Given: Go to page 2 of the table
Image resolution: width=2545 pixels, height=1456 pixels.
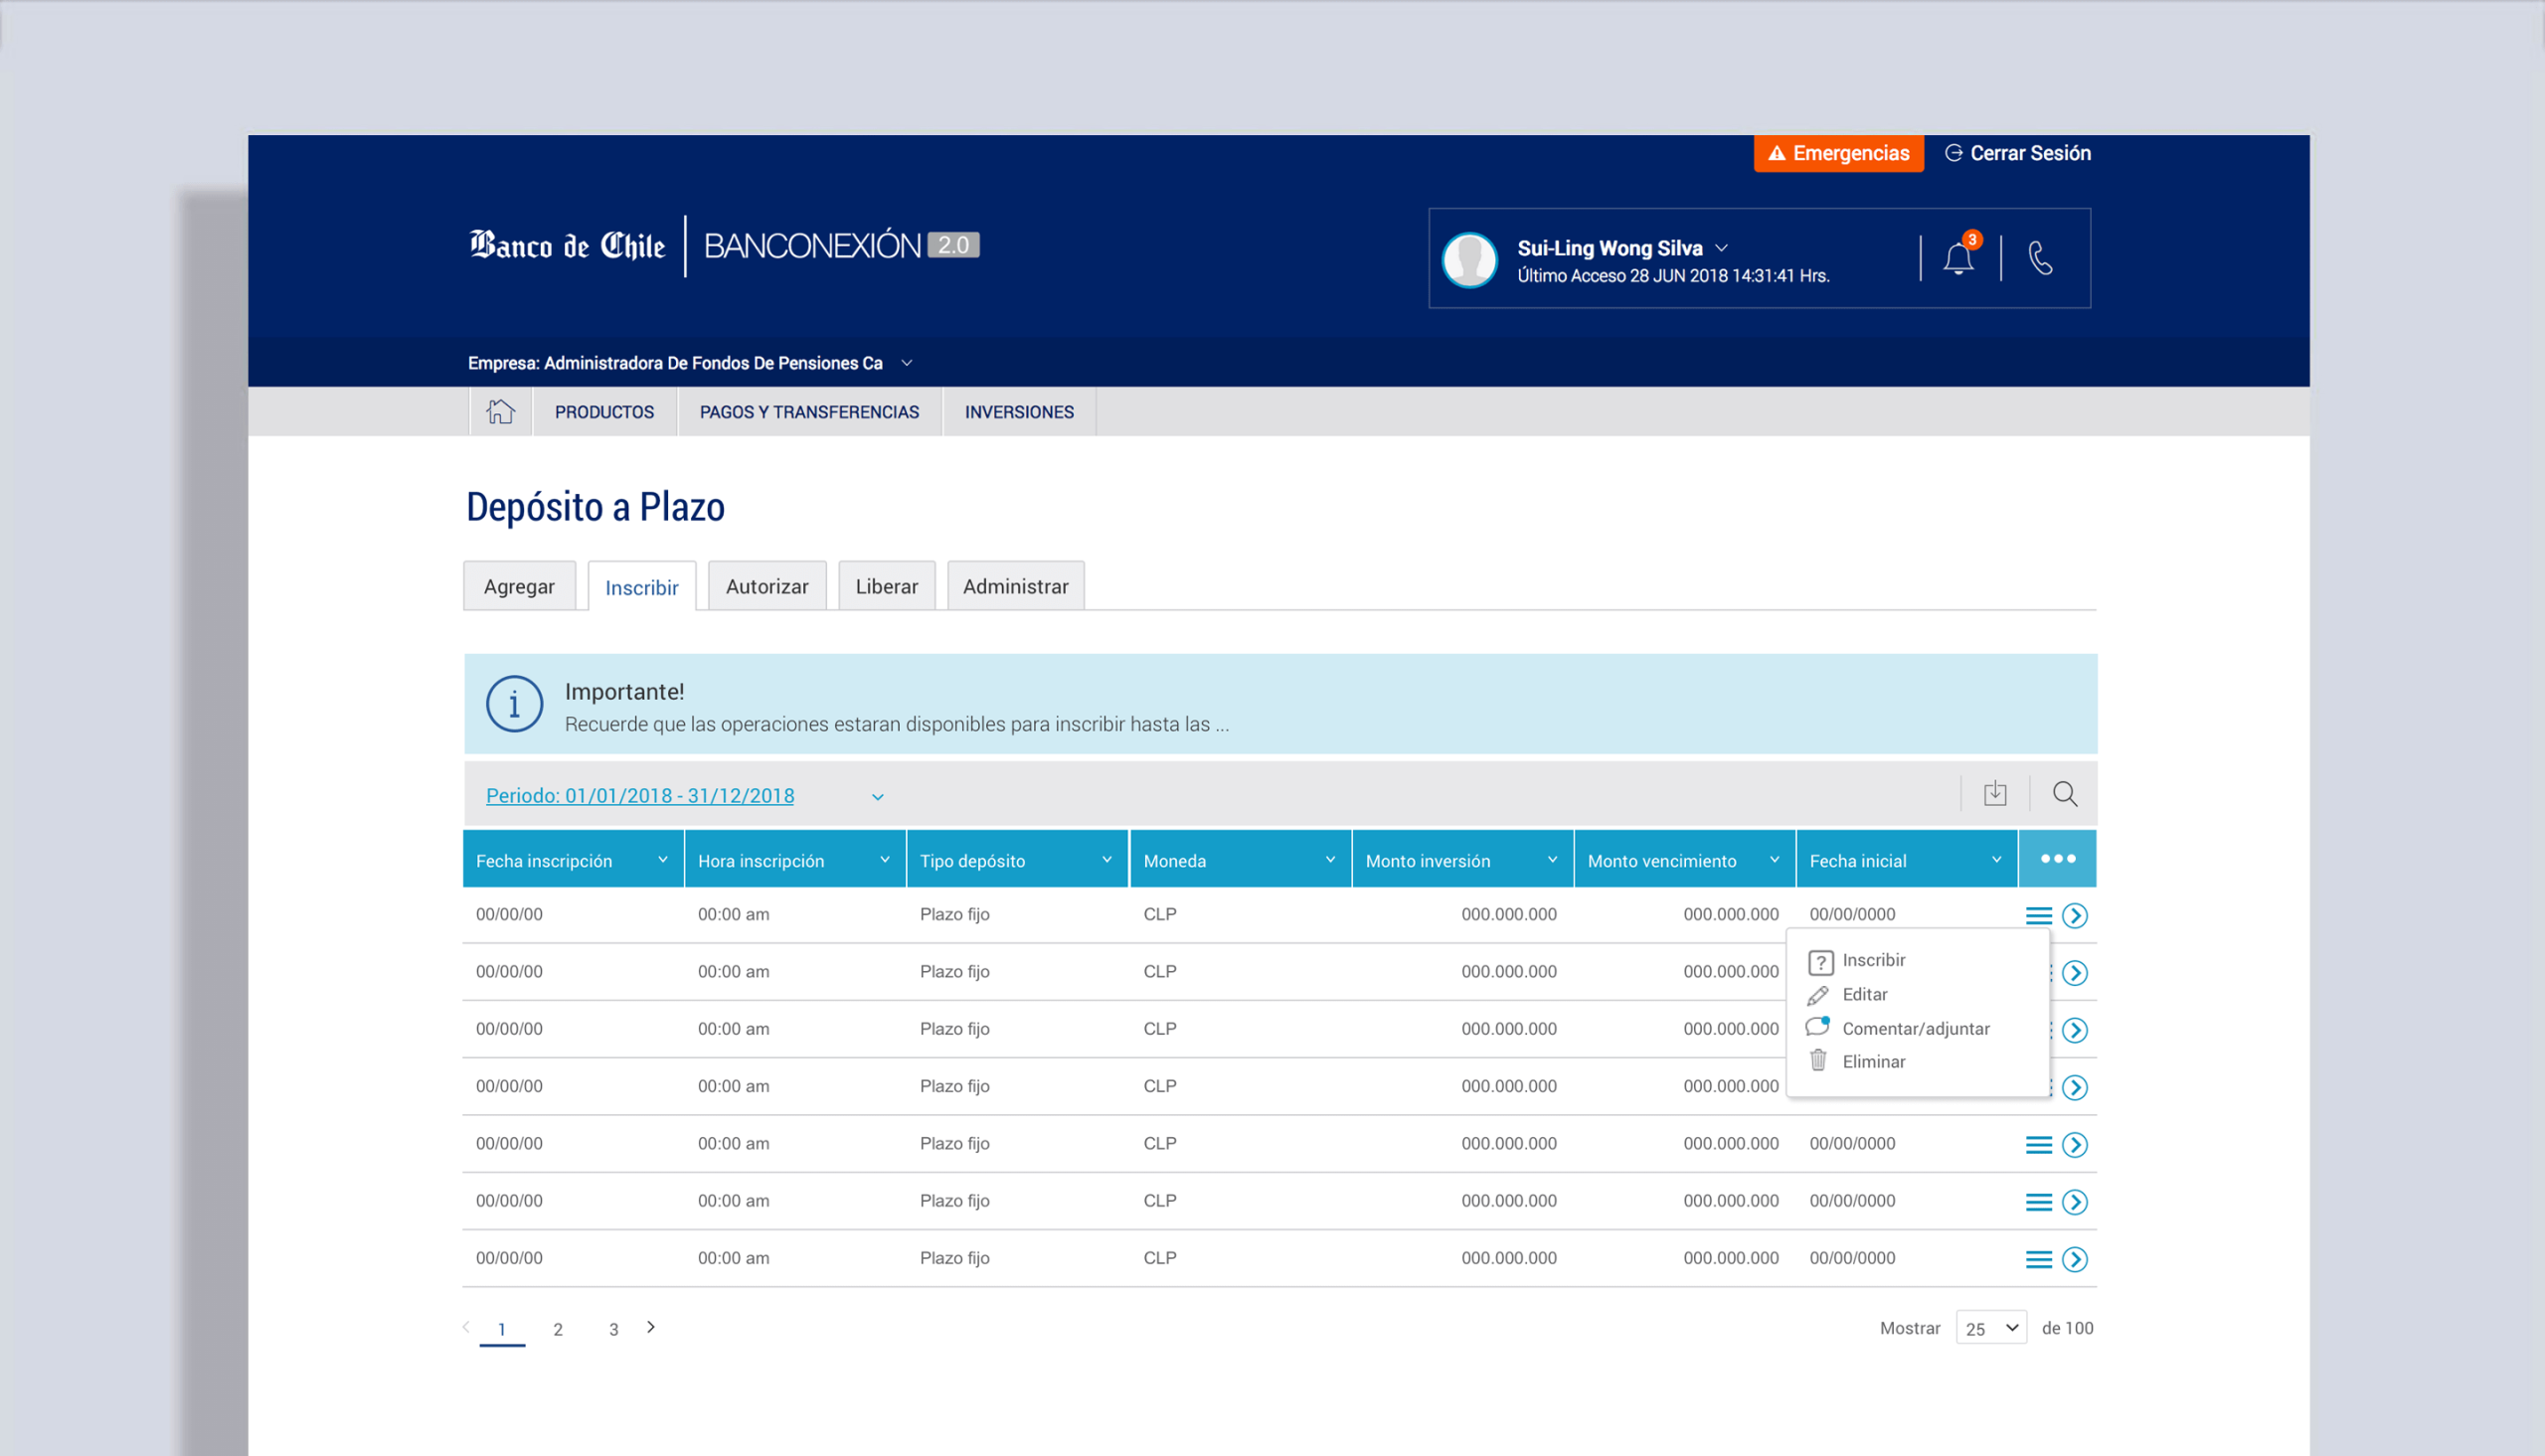Looking at the screenshot, I should click(x=558, y=1329).
